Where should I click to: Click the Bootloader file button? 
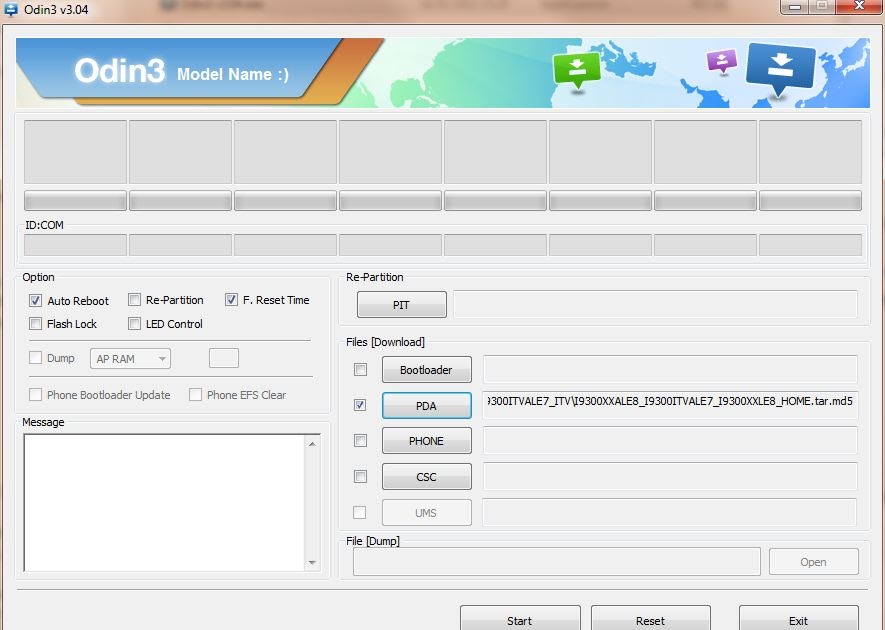[427, 370]
